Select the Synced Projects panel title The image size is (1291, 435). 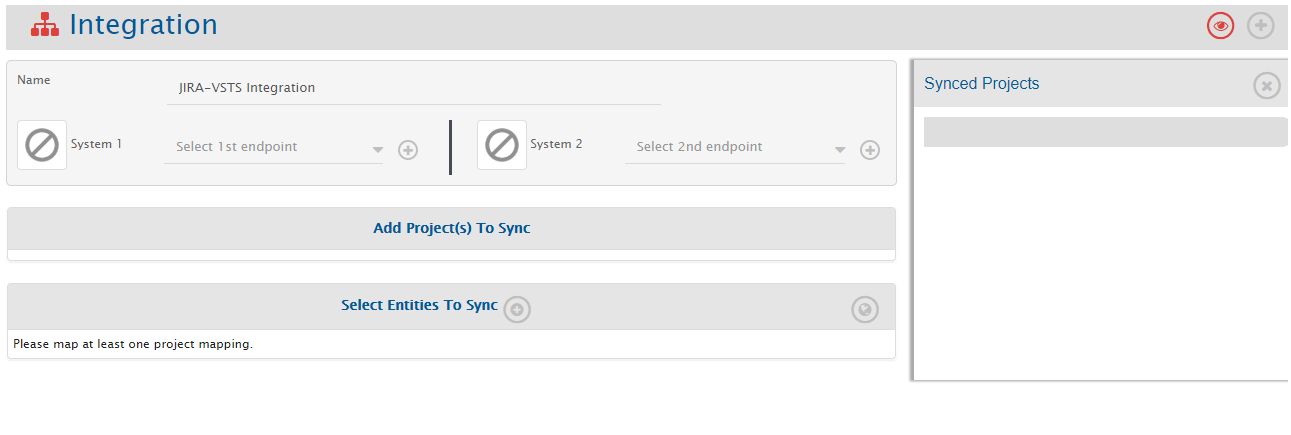pyautogui.click(x=981, y=84)
